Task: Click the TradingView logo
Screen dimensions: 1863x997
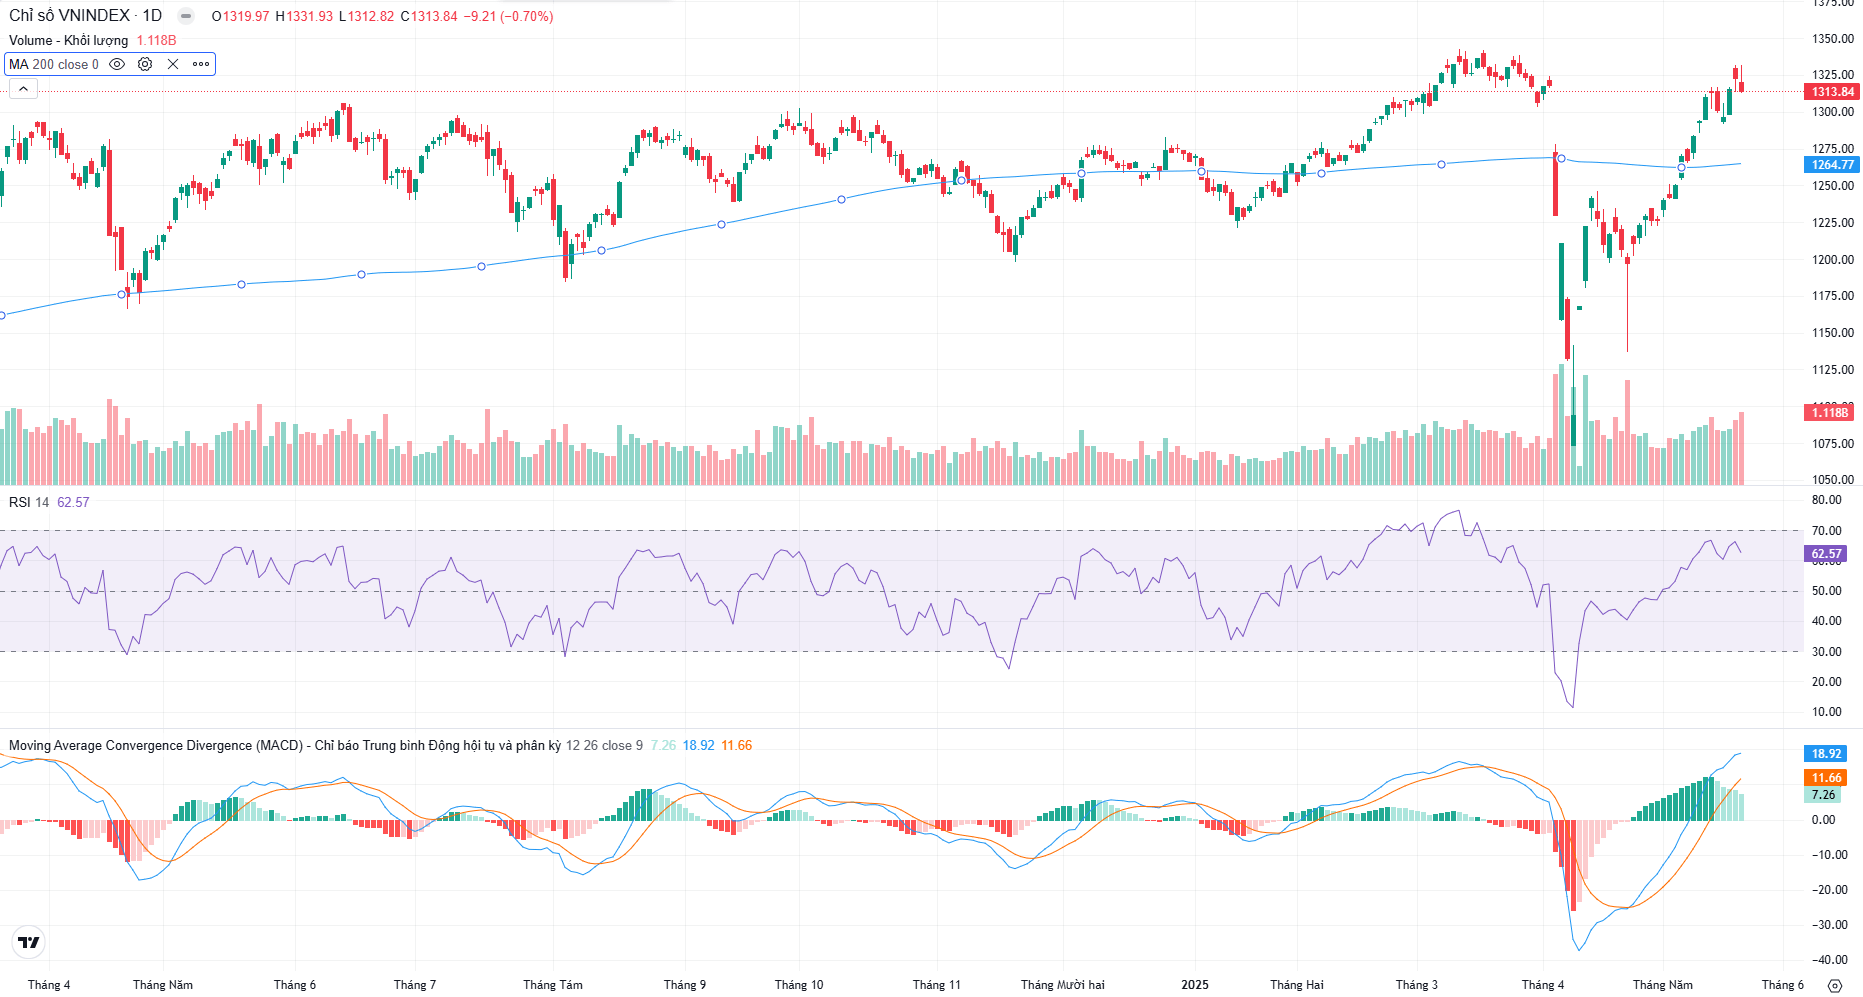Action: (x=29, y=942)
